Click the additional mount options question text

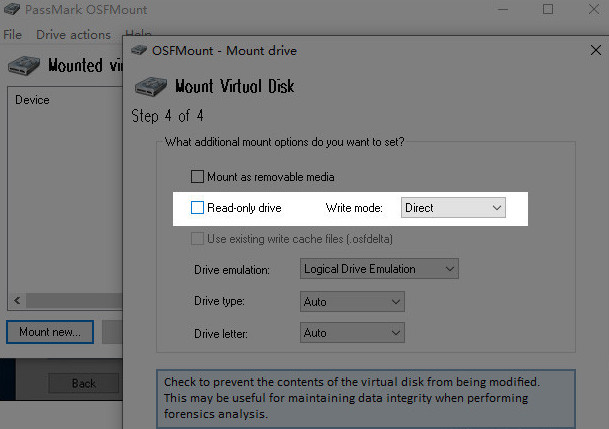click(x=284, y=142)
